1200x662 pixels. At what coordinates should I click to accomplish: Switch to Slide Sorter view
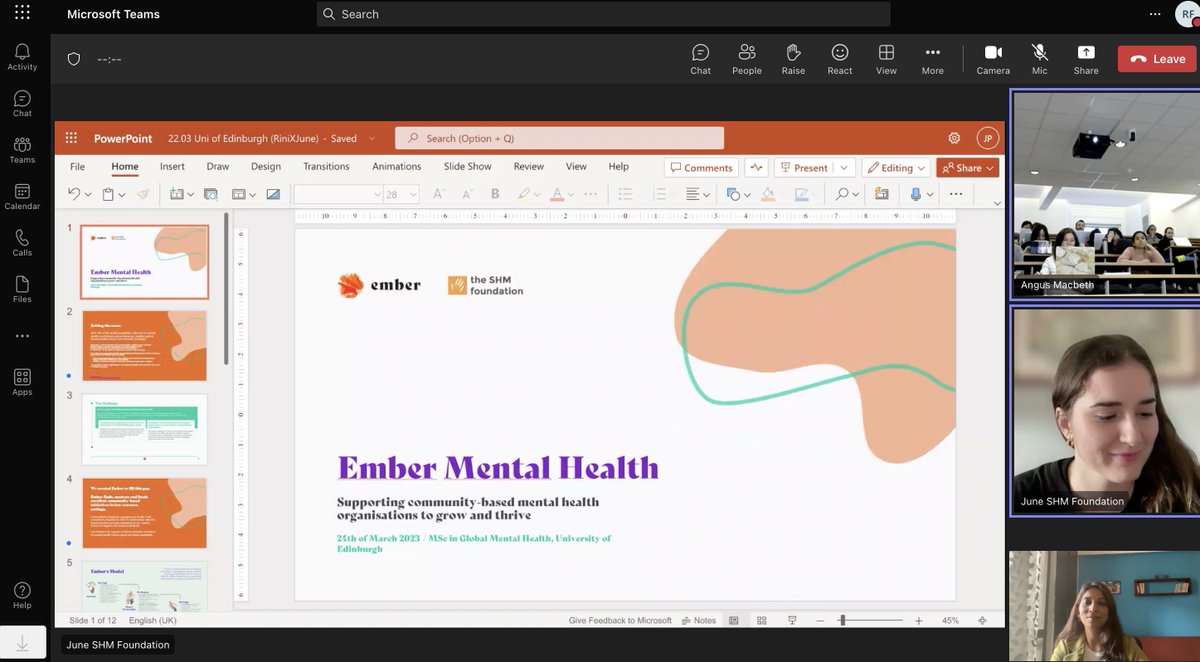click(x=762, y=620)
